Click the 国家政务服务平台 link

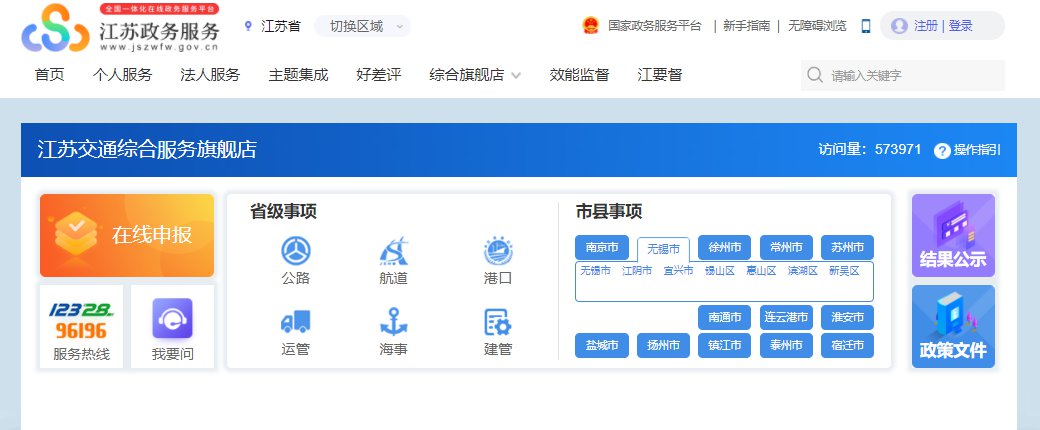click(x=655, y=26)
